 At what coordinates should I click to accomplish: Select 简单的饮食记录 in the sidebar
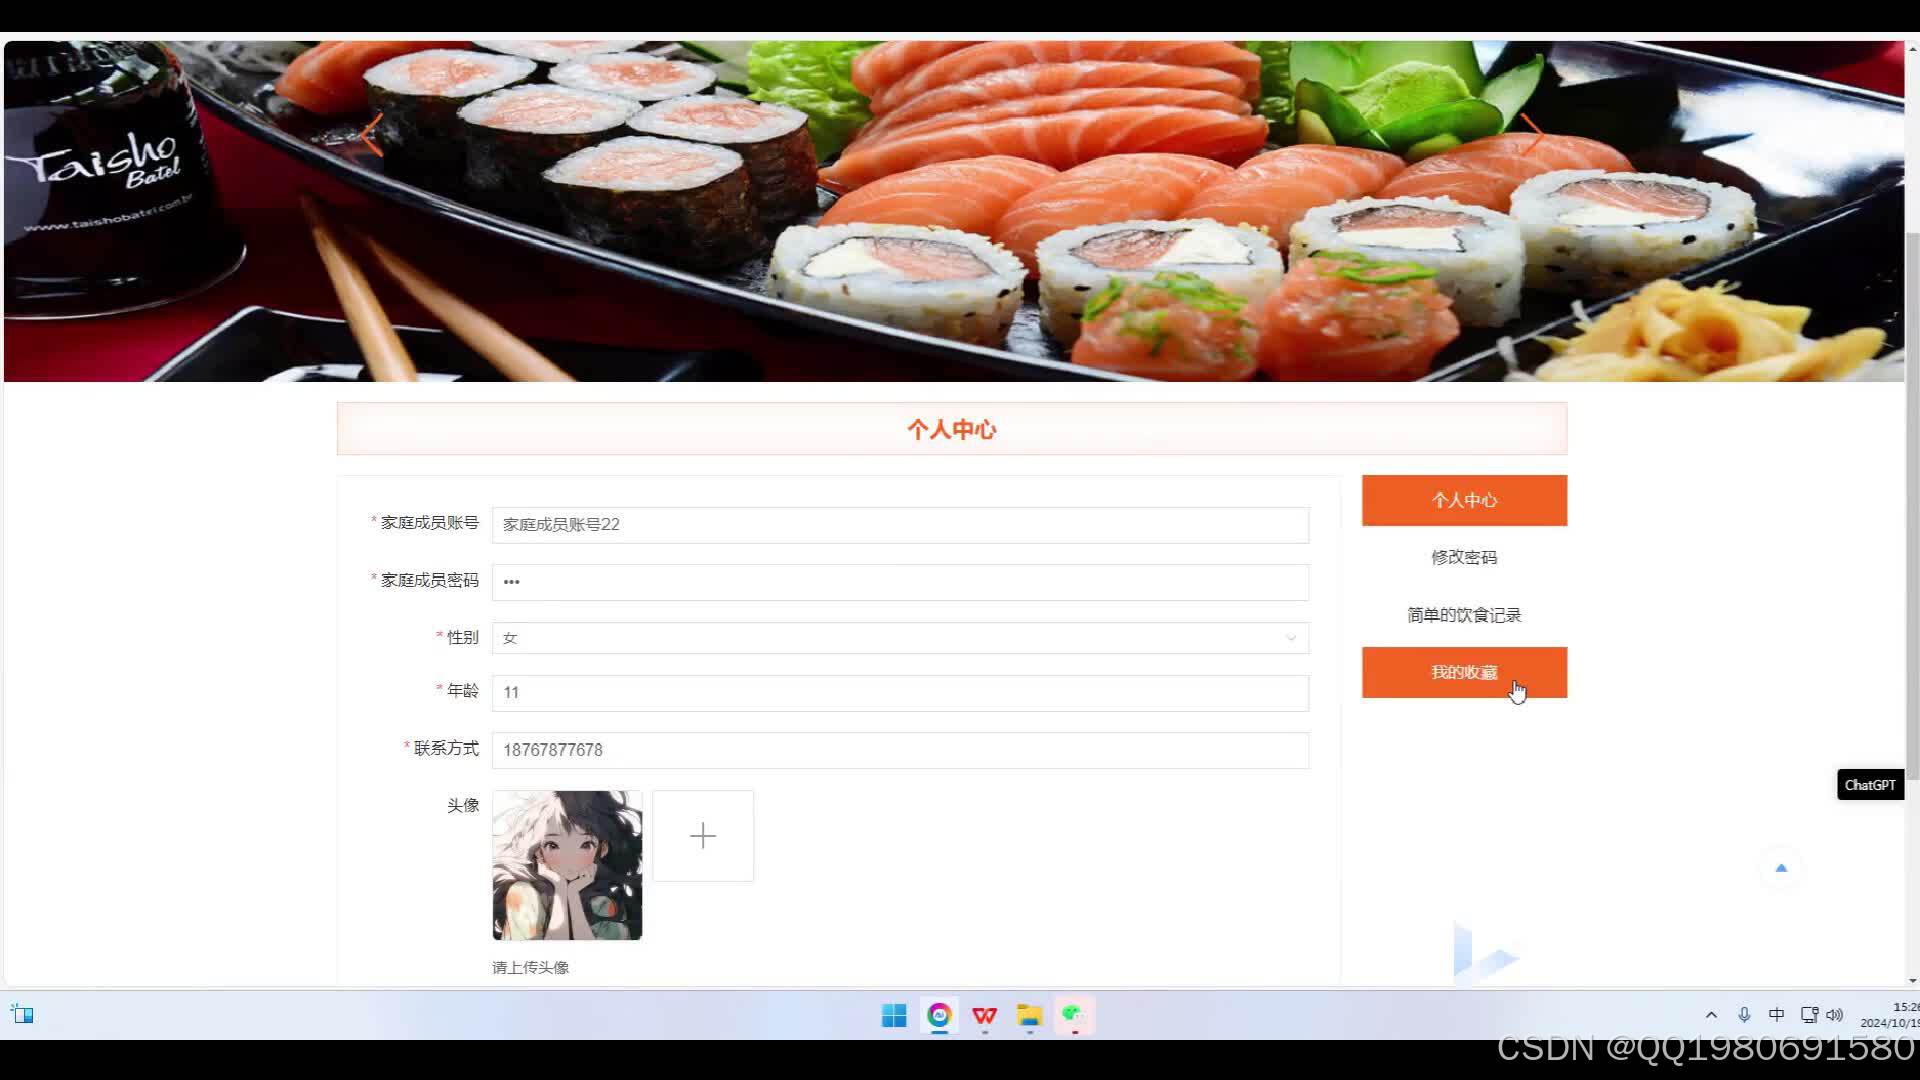pyautogui.click(x=1463, y=614)
